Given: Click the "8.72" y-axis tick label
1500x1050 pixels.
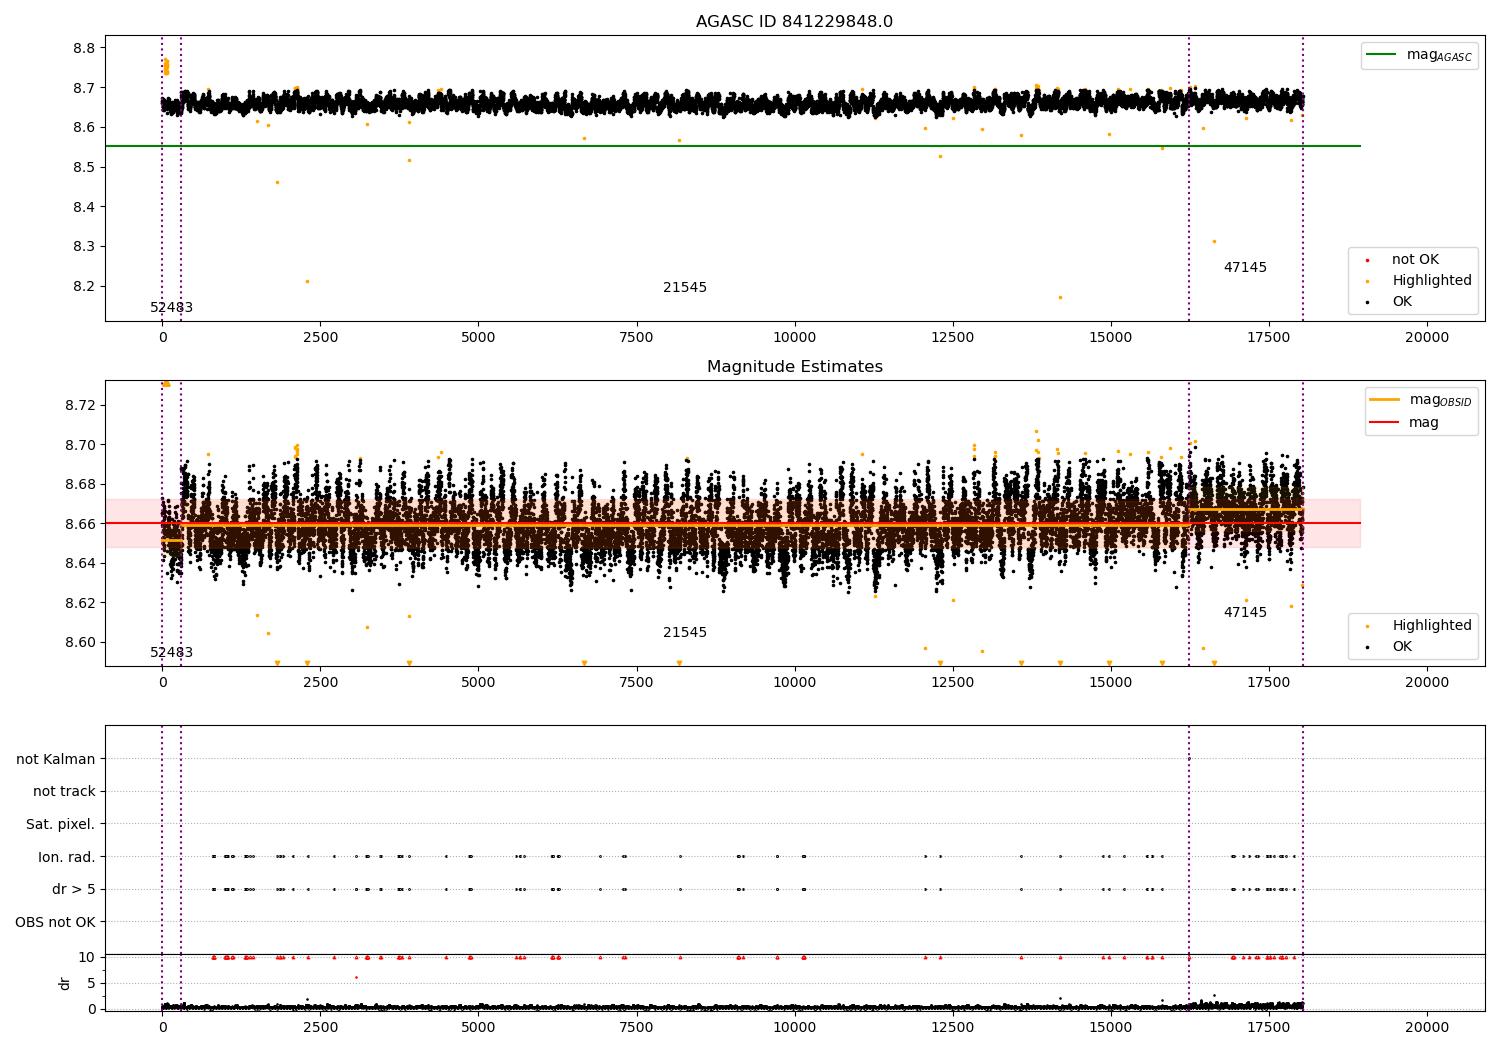Looking at the screenshot, I should 80,405.
